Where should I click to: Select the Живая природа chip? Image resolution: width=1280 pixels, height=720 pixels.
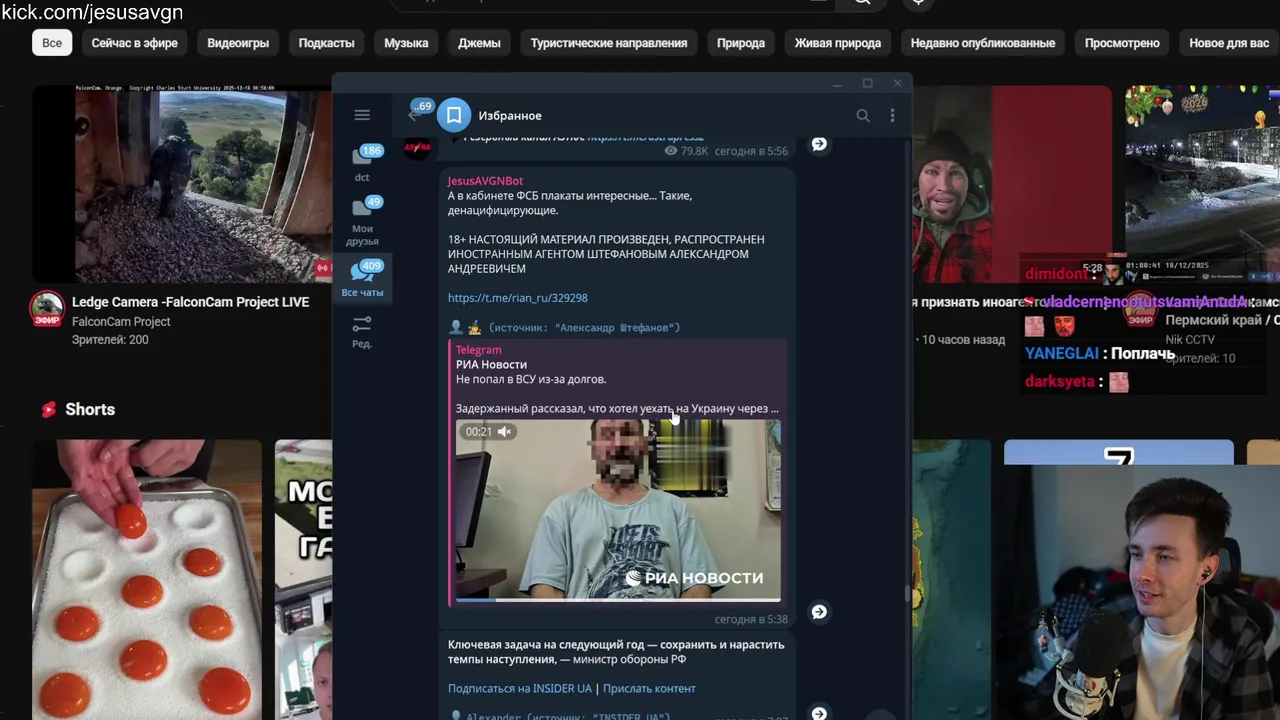coord(838,43)
